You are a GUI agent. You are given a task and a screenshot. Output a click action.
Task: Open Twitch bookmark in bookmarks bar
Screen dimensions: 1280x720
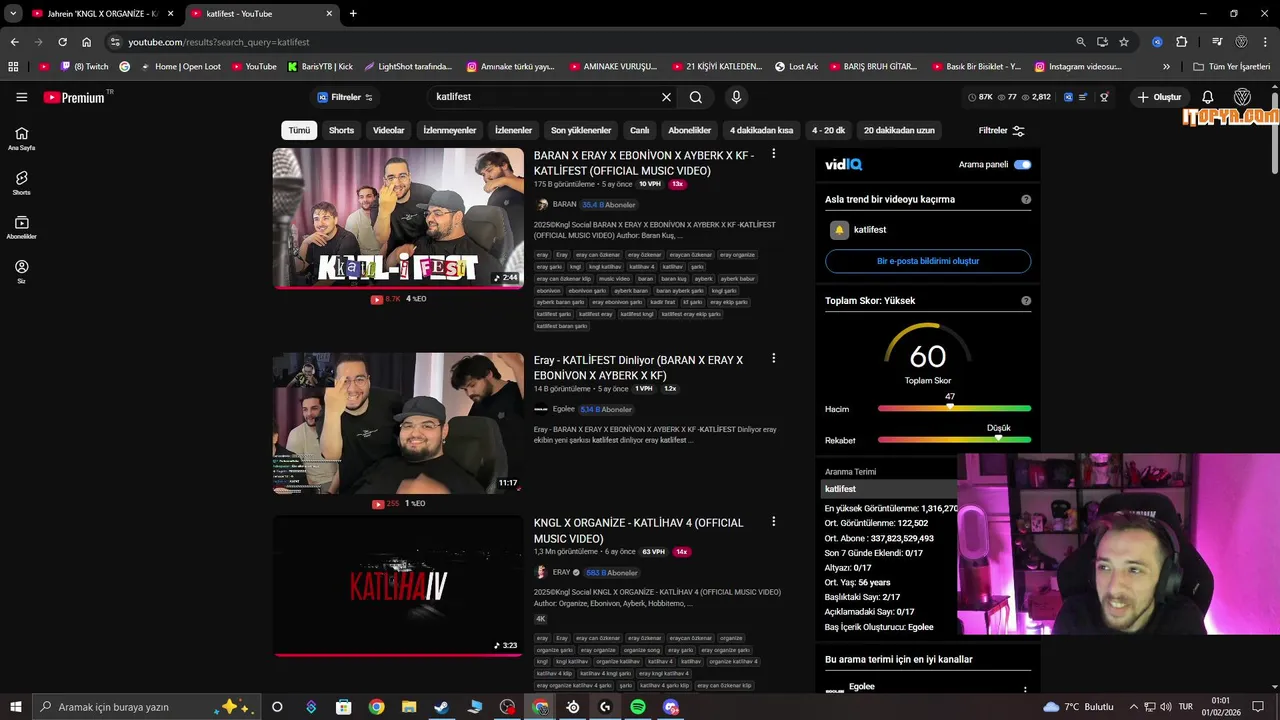click(85, 67)
